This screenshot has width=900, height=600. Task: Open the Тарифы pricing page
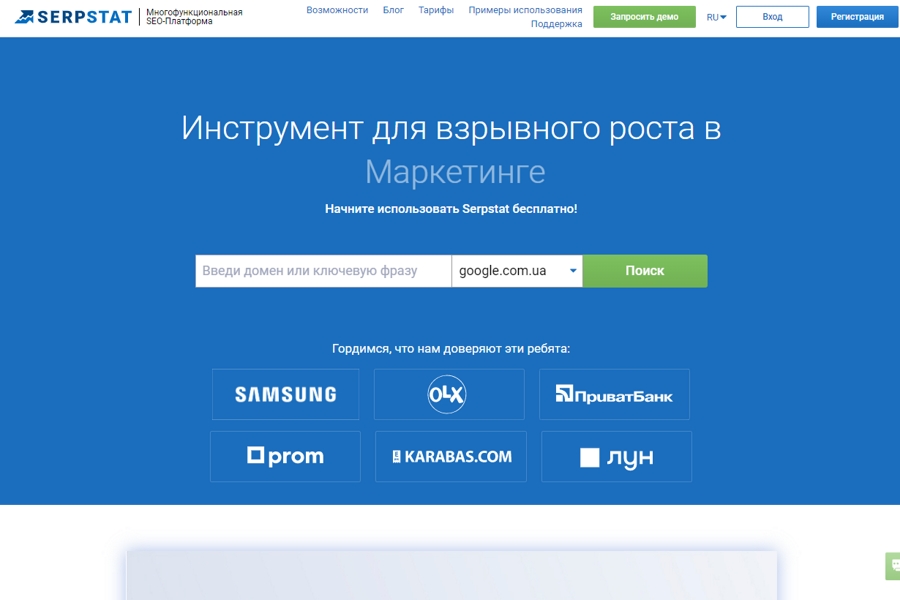pyautogui.click(x=436, y=10)
